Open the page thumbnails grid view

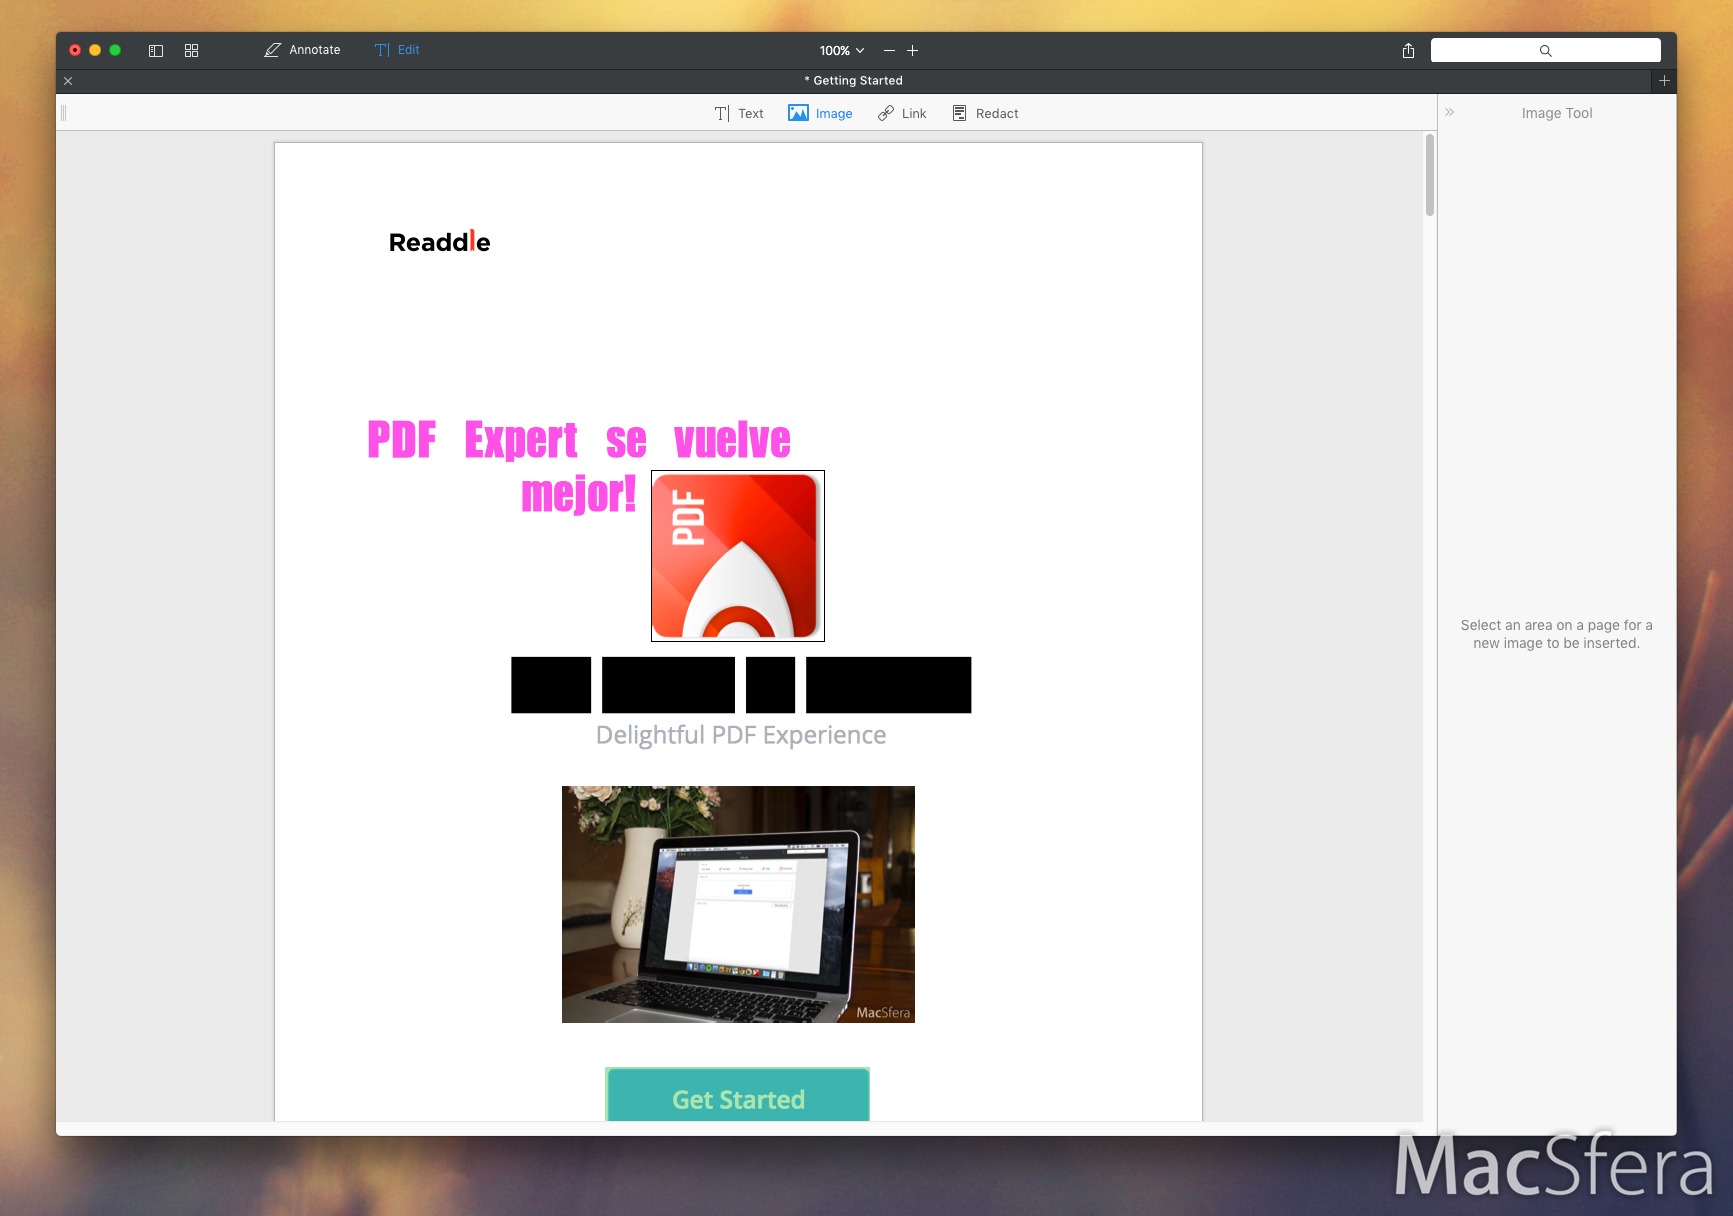coord(192,50)
